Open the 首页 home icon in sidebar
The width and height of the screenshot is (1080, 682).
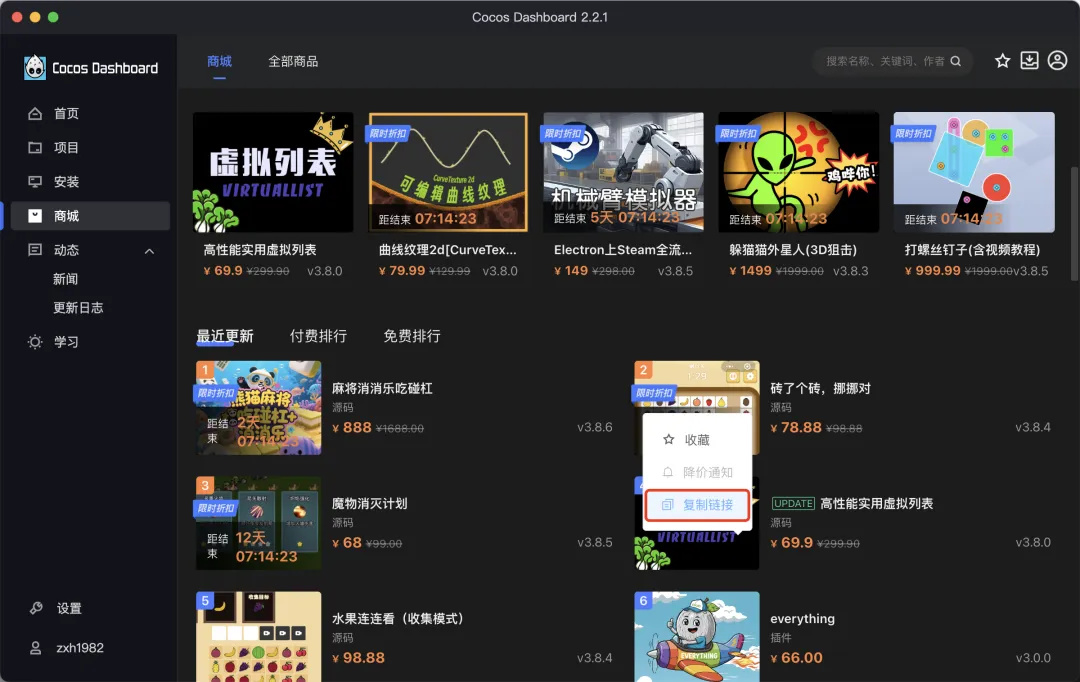(x=35, y=114)
